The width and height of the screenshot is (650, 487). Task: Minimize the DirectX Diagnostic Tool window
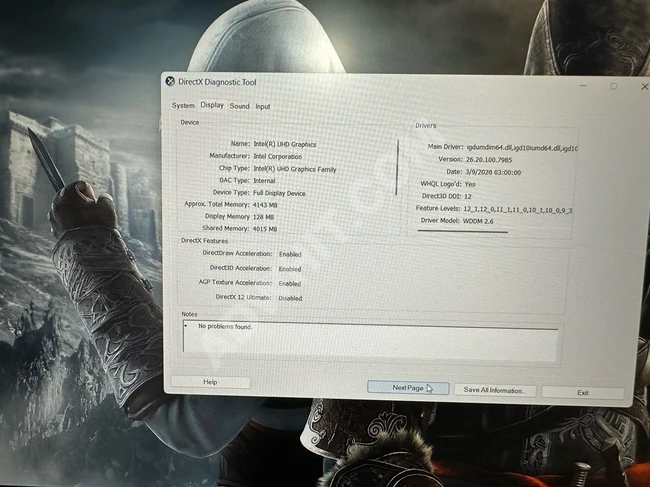(583, 85)
